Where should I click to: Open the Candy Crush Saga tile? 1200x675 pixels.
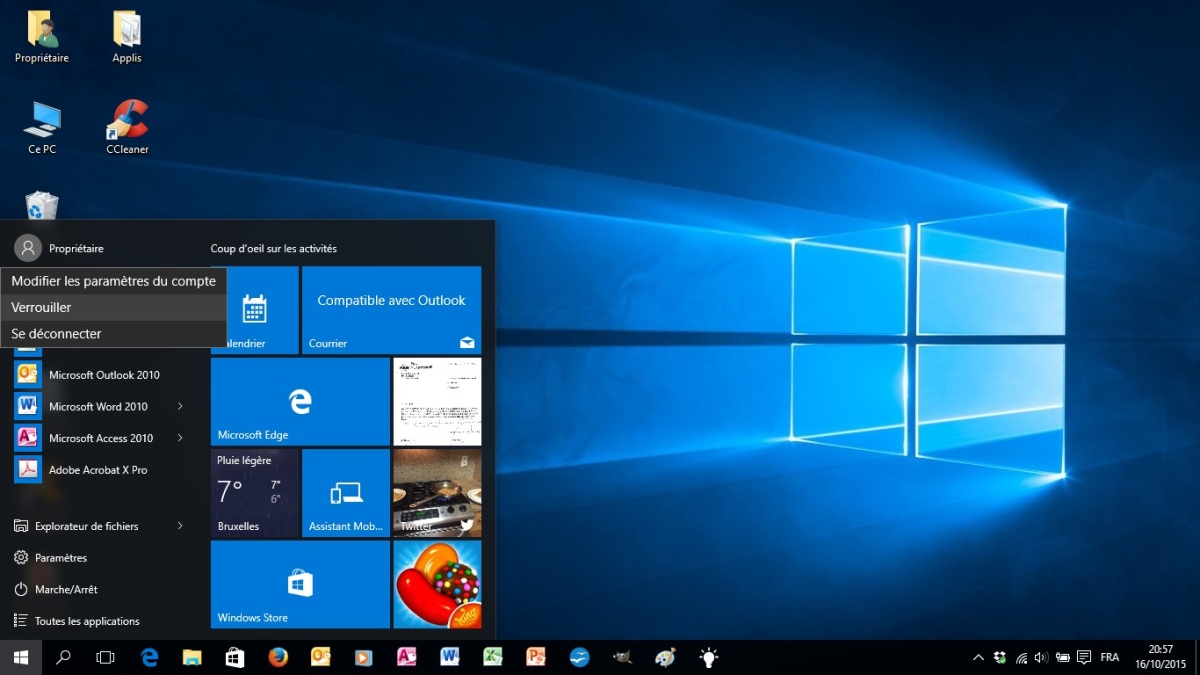point(437,584)
